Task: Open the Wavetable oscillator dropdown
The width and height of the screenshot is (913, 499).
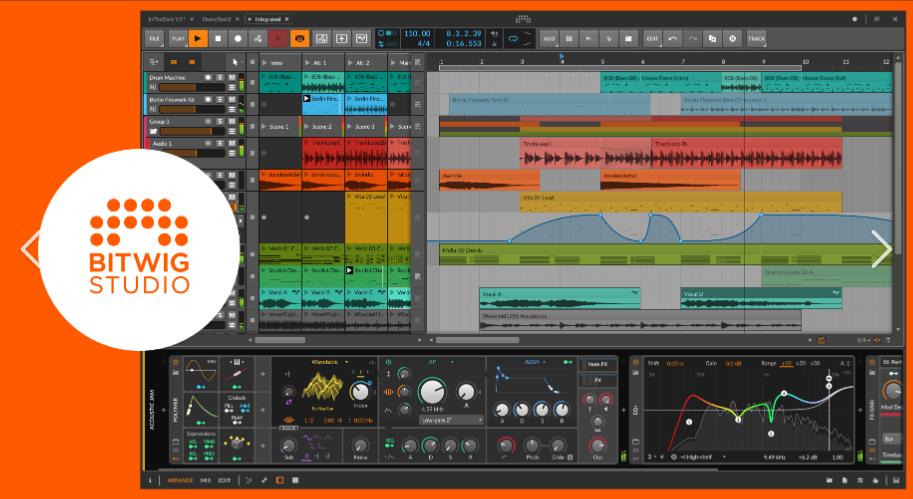Action: [x=330, y=362]
